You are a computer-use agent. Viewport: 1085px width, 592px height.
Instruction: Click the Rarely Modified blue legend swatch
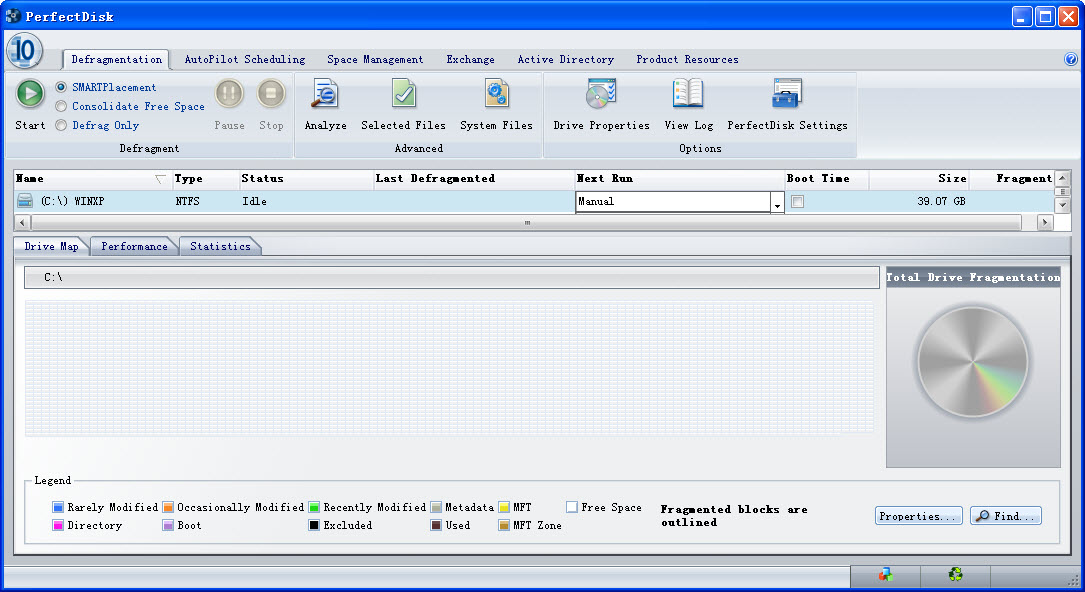tap(58, 508)
